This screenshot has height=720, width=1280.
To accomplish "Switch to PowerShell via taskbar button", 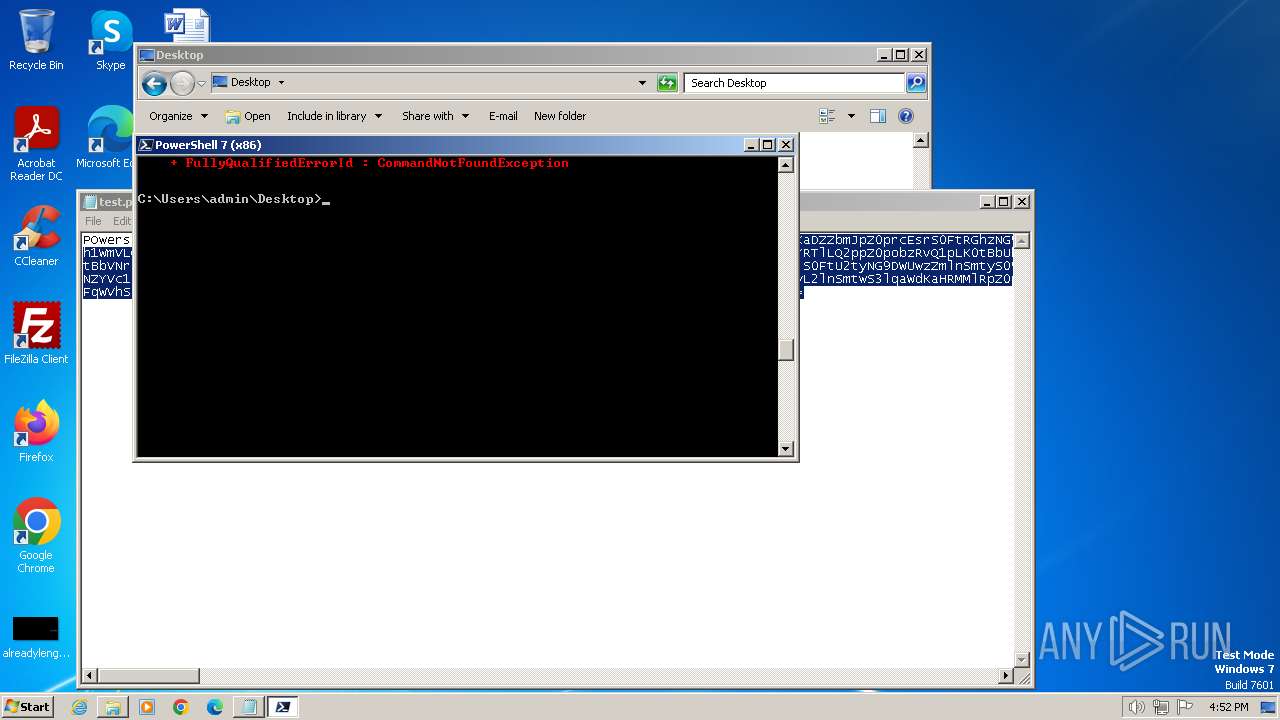I will [x=282, y=707].
